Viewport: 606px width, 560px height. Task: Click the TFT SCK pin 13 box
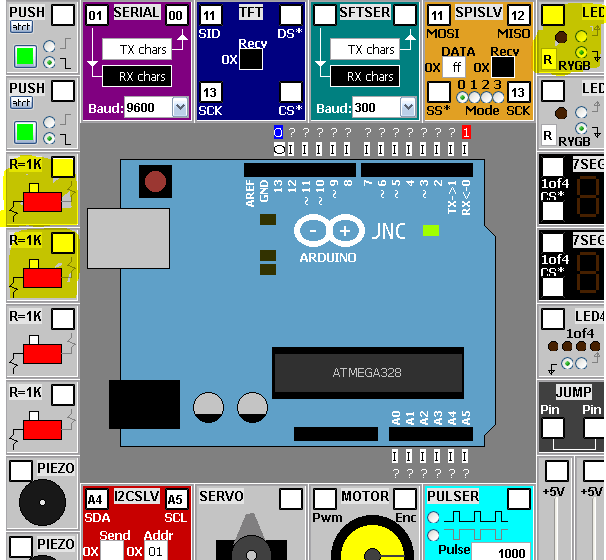210,92
